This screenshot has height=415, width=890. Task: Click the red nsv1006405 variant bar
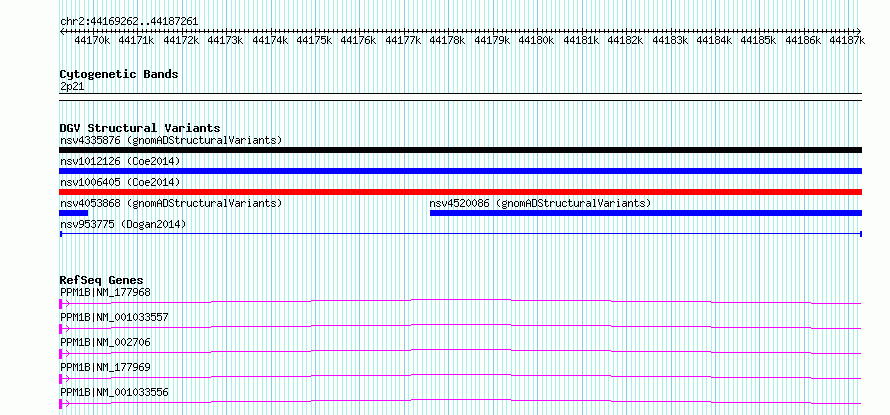[x=460, y=192]
